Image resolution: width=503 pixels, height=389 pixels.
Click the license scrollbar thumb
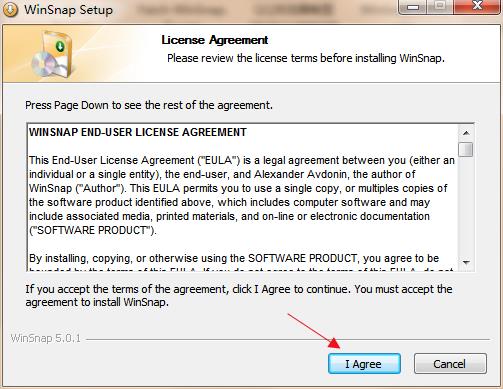(x=466, y=149)
